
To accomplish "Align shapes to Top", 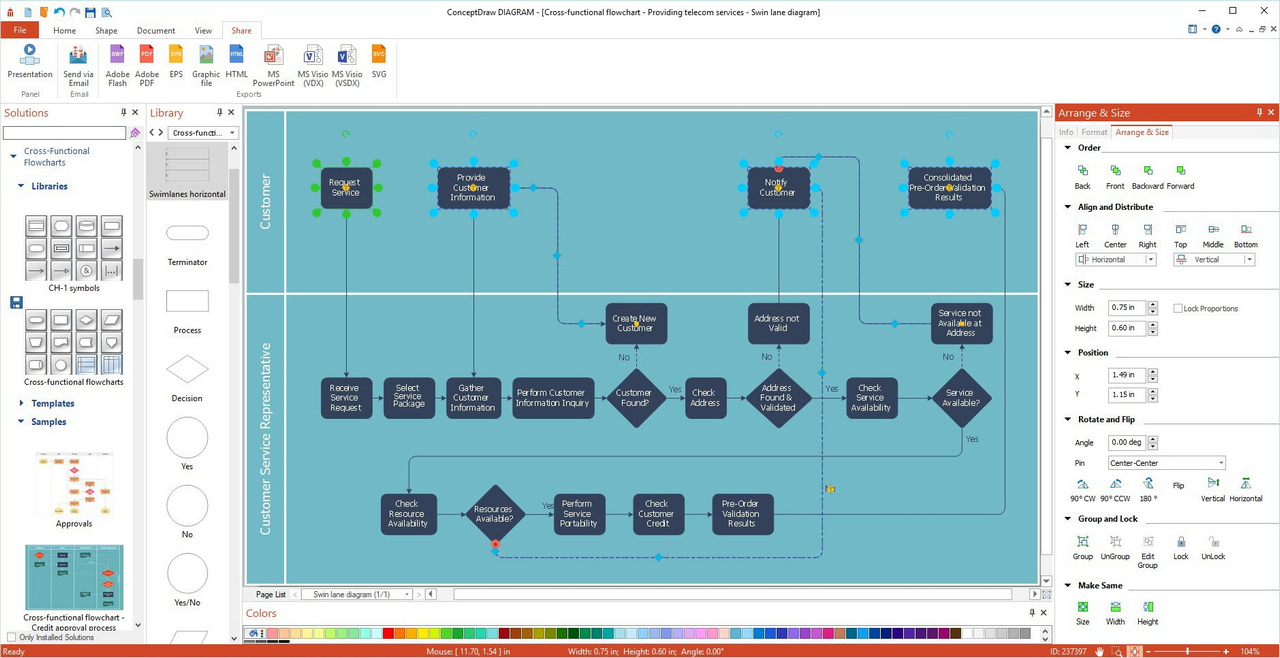I will tap(1181, 236).
